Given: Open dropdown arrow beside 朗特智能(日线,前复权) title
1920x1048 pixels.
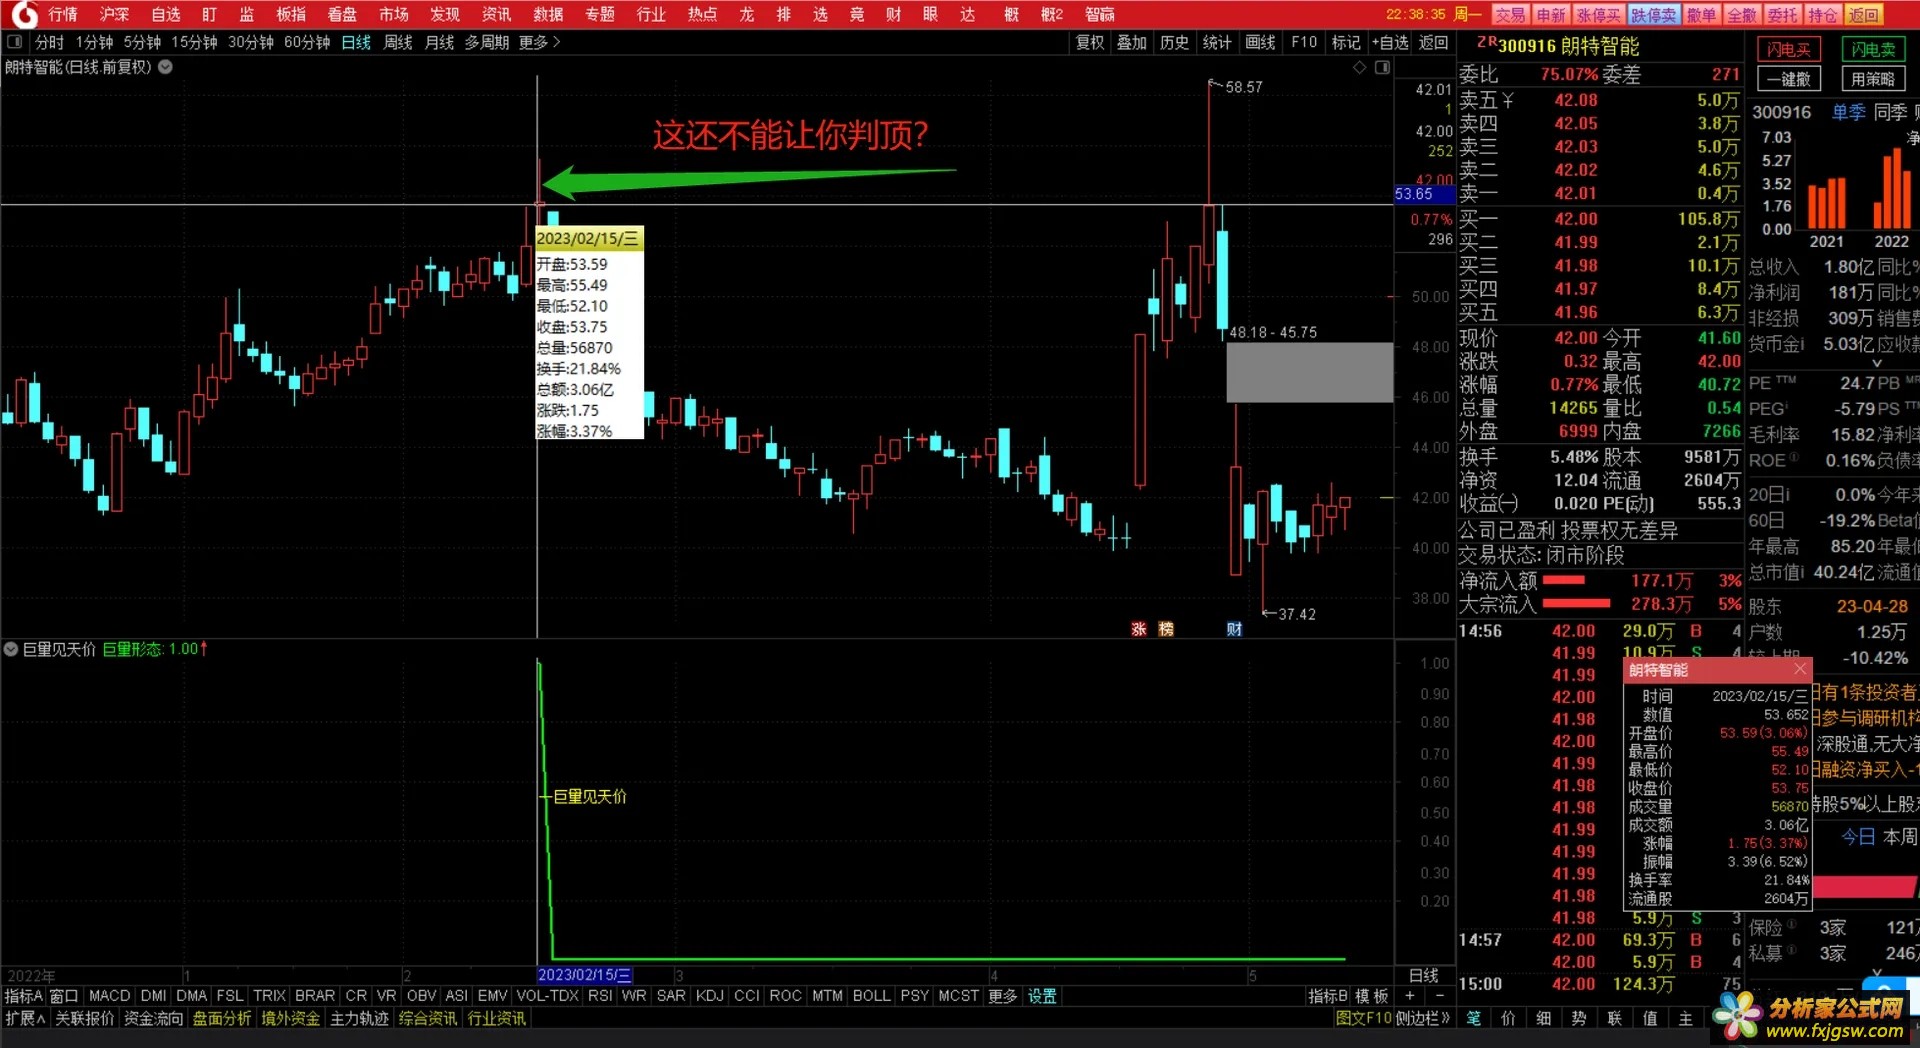Looking at the screenshot, I should click(166, 67).
